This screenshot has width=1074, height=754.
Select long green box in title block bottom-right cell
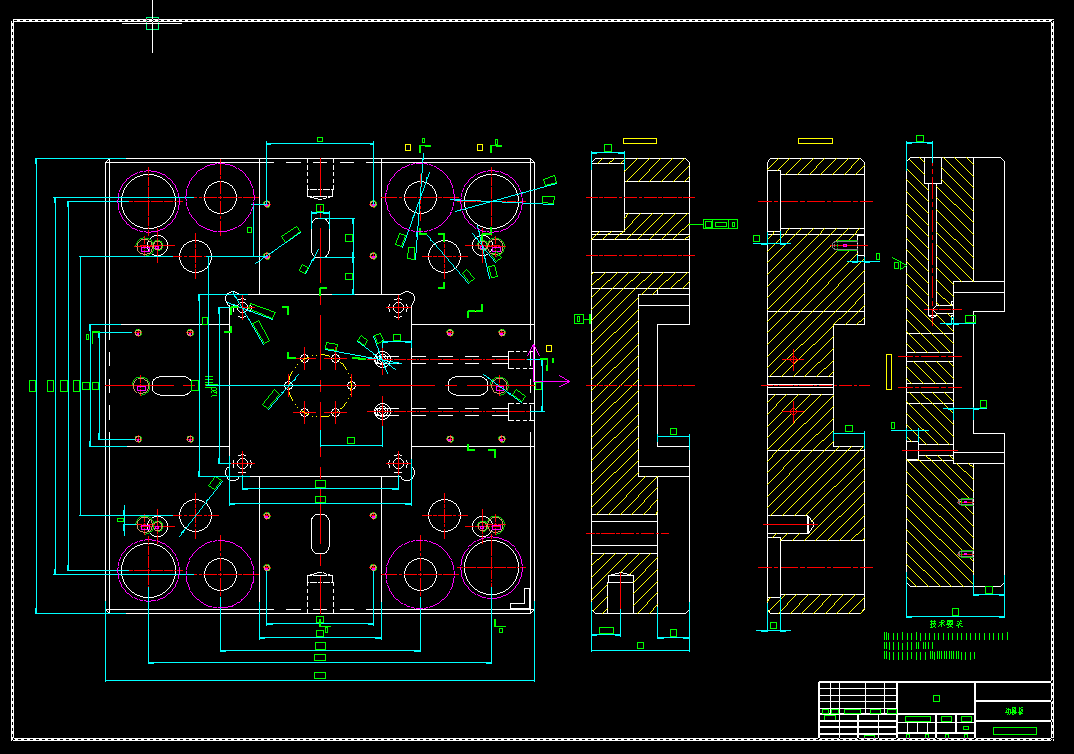click(x=1014, y=731)
